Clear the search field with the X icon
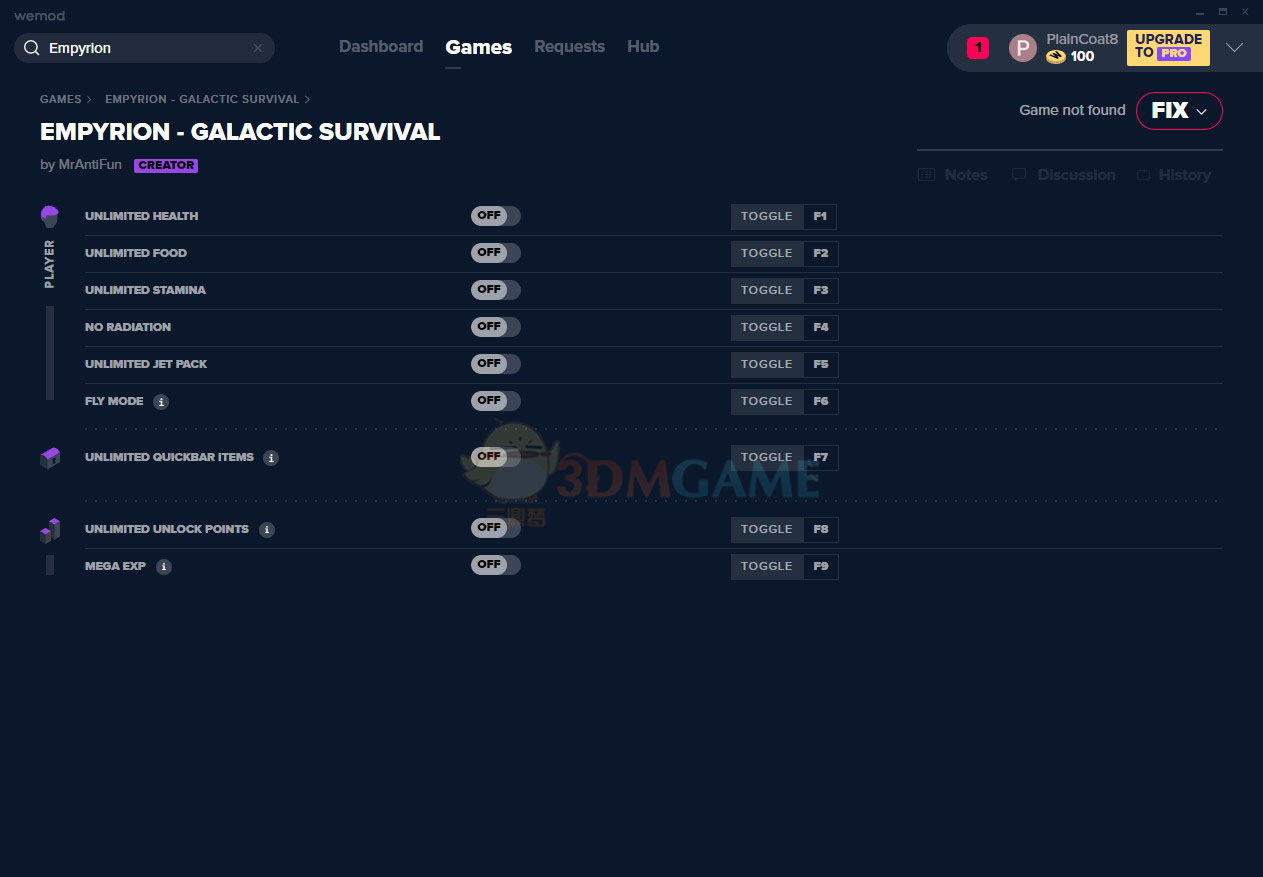The height and width of the screenshot is (877, 1263). pos(258,48)
